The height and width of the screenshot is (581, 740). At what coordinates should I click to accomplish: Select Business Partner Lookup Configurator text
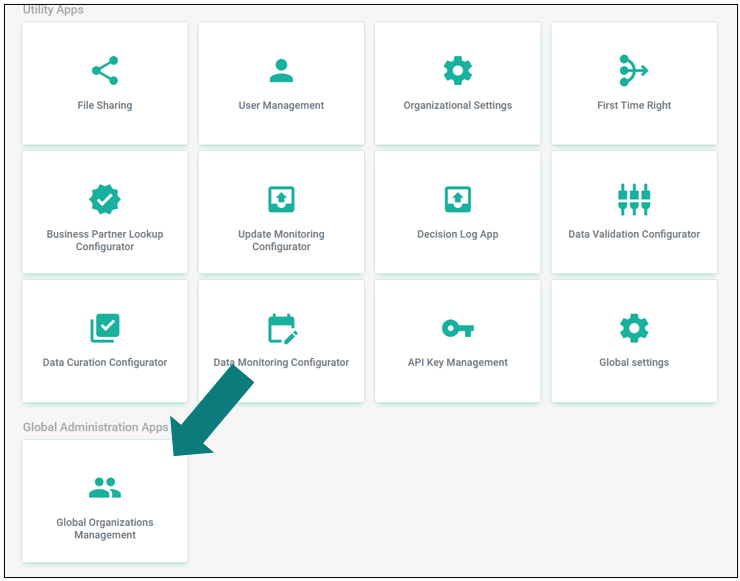[x=105, y=240]
